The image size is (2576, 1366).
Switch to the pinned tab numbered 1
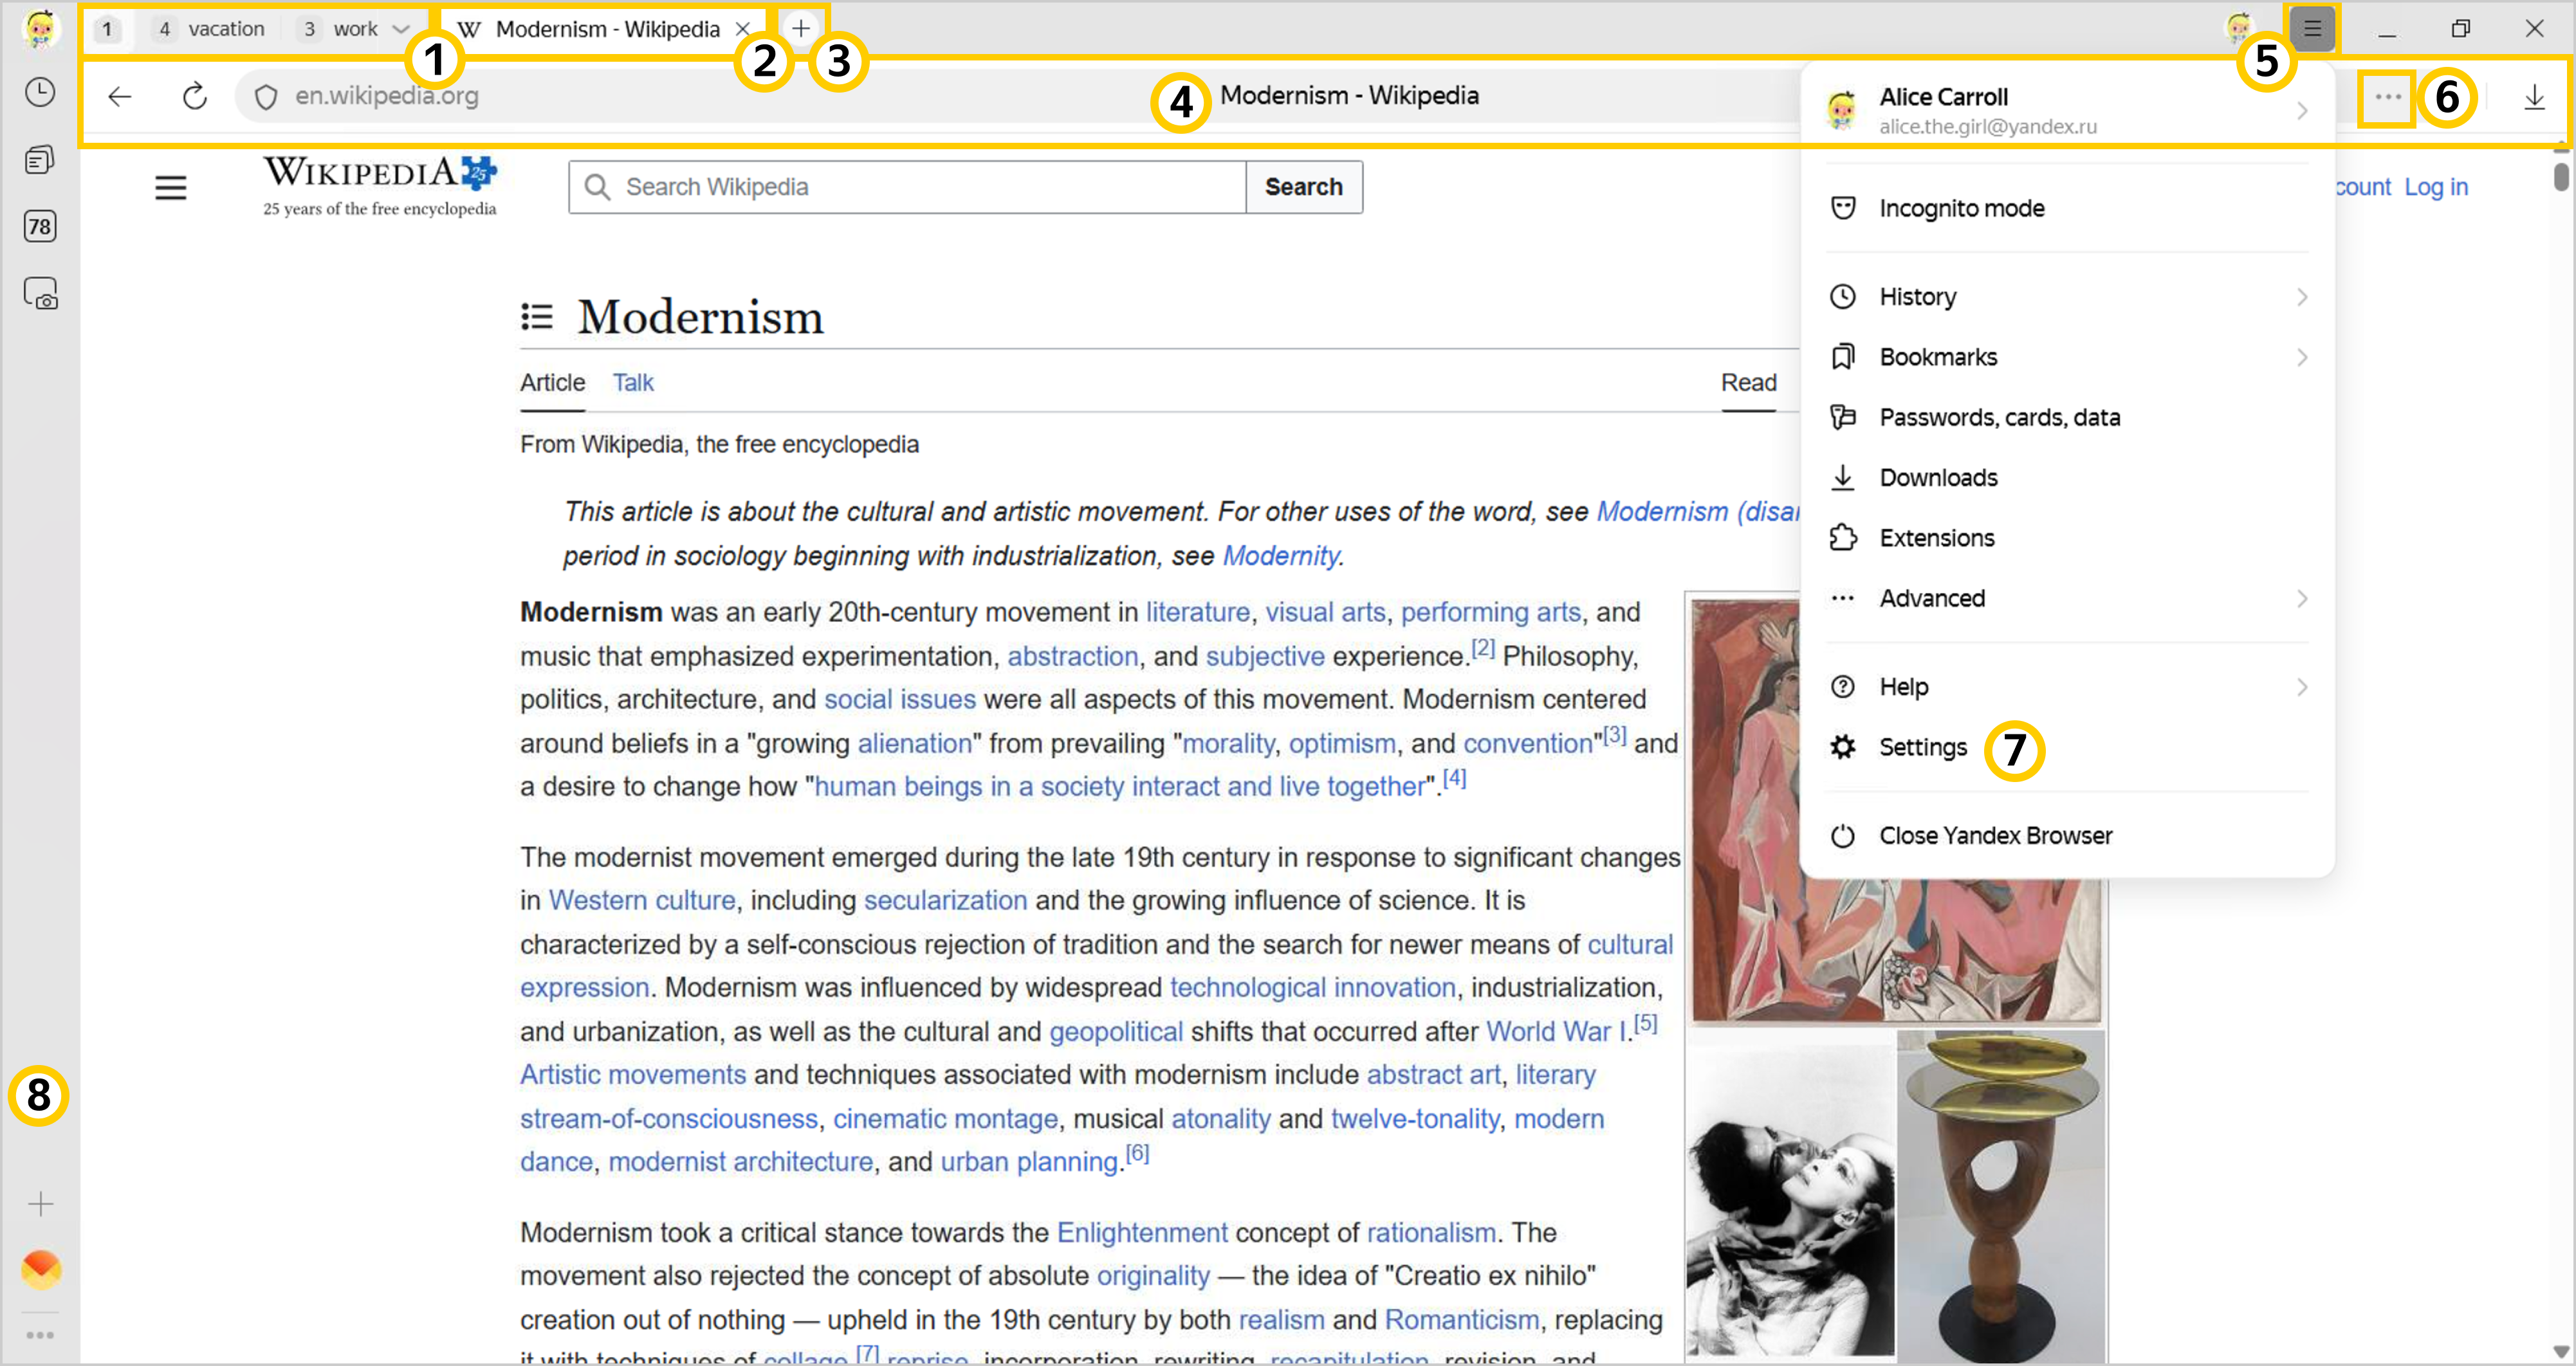[x=107, y=29]
